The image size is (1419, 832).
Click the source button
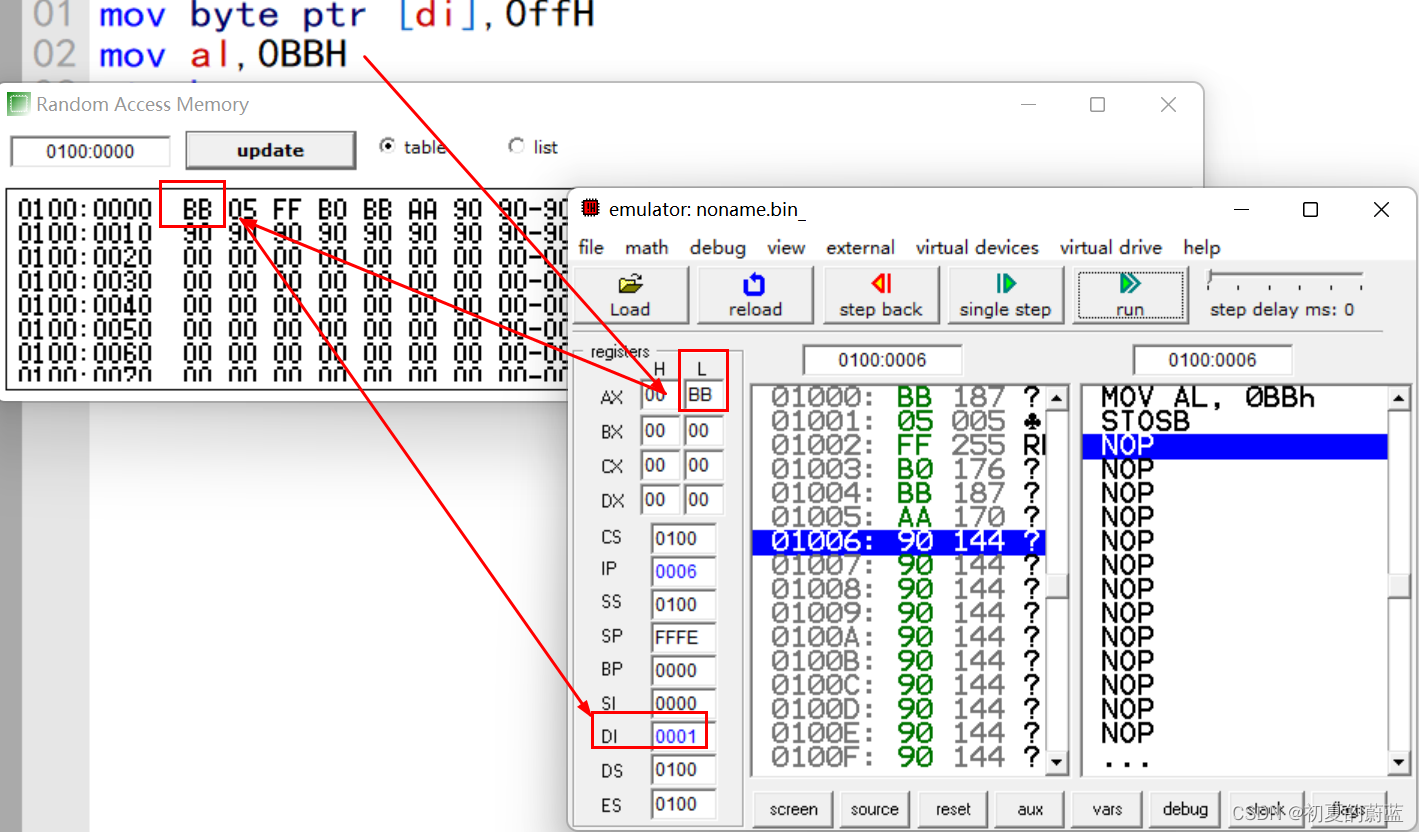[x=875, y=809]
